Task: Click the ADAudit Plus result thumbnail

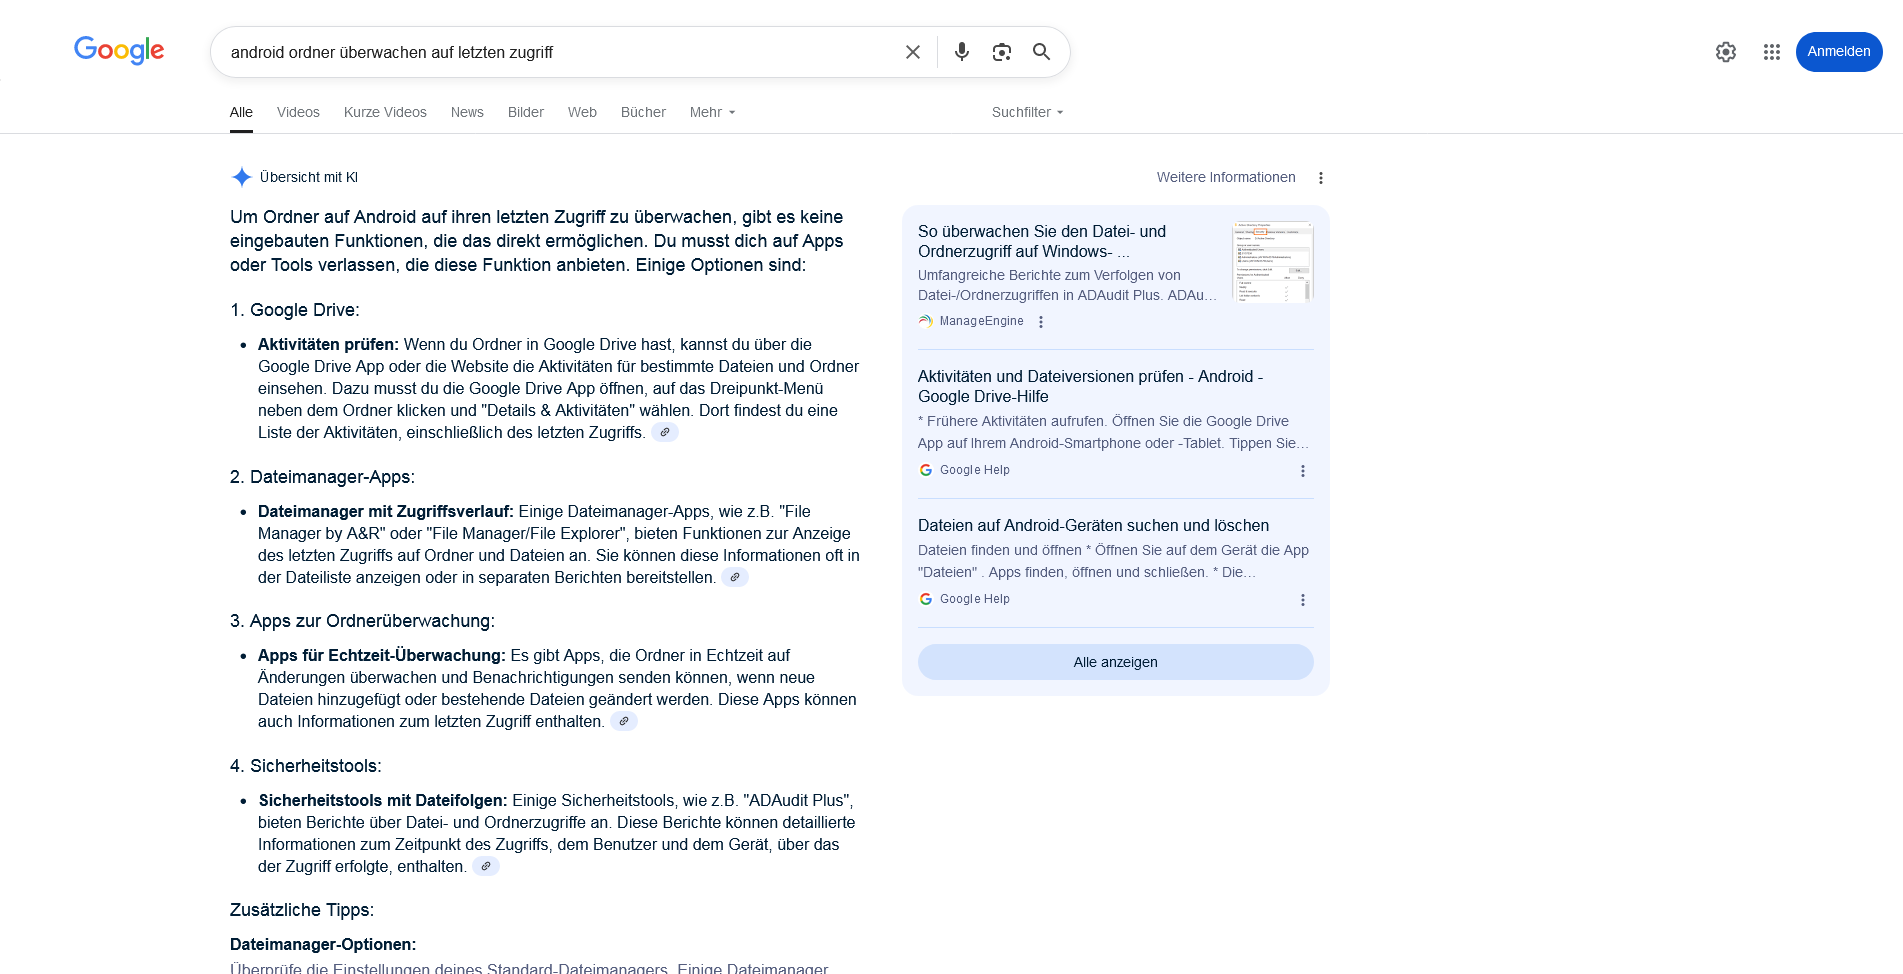Action: [x=1272, y=261]
